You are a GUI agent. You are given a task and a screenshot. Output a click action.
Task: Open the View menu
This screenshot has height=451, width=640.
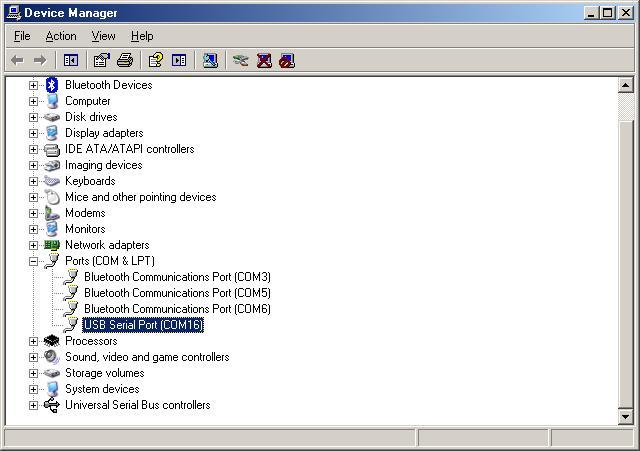point(103,36)
